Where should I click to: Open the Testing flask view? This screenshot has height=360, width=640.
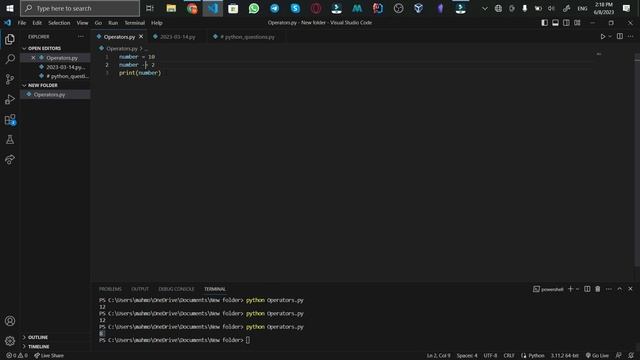tap(10, 140)
